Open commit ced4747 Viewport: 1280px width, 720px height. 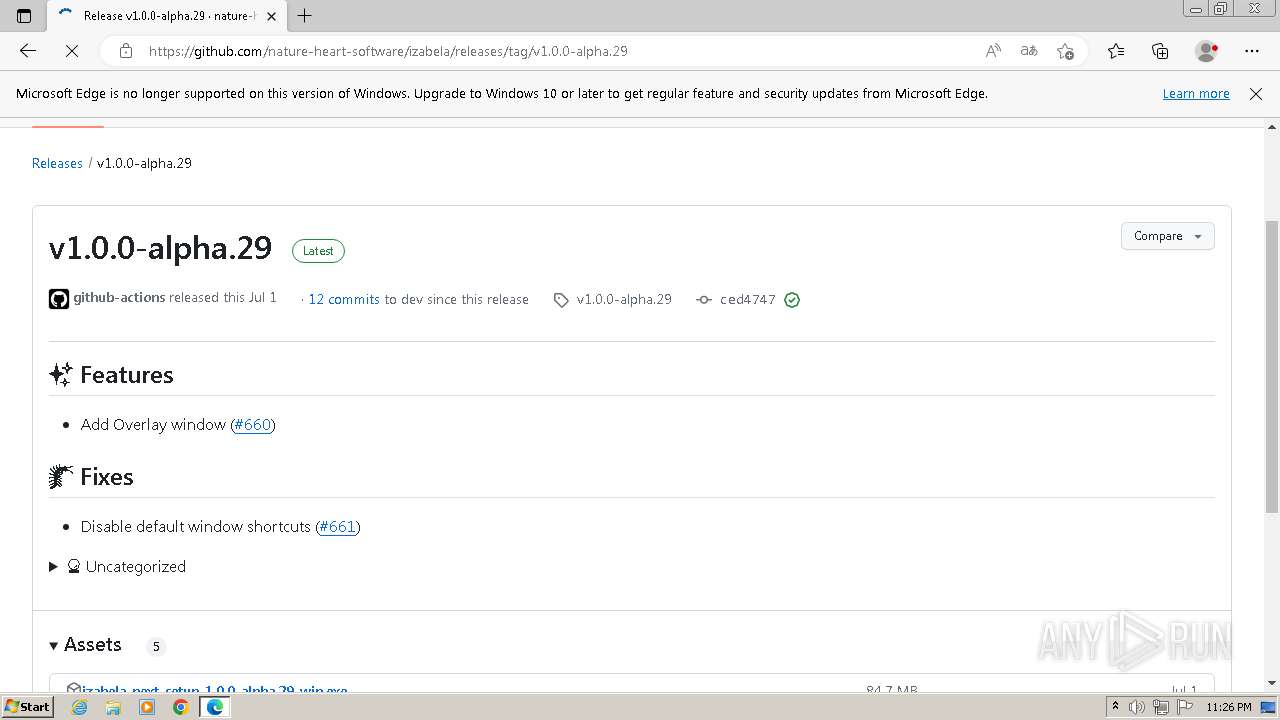(x=748, y=299)
